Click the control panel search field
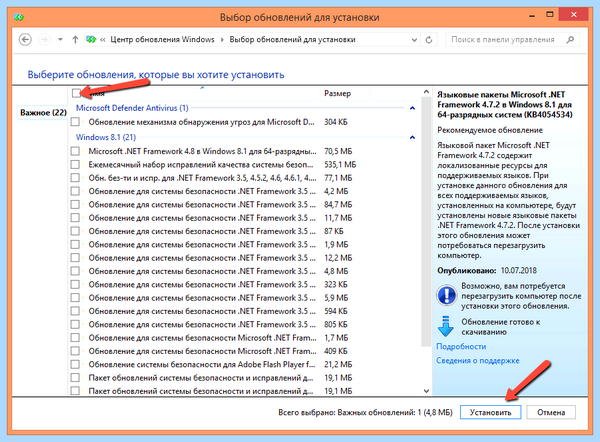The height and width of the screenshot is (442, 600). coord(512,39)
